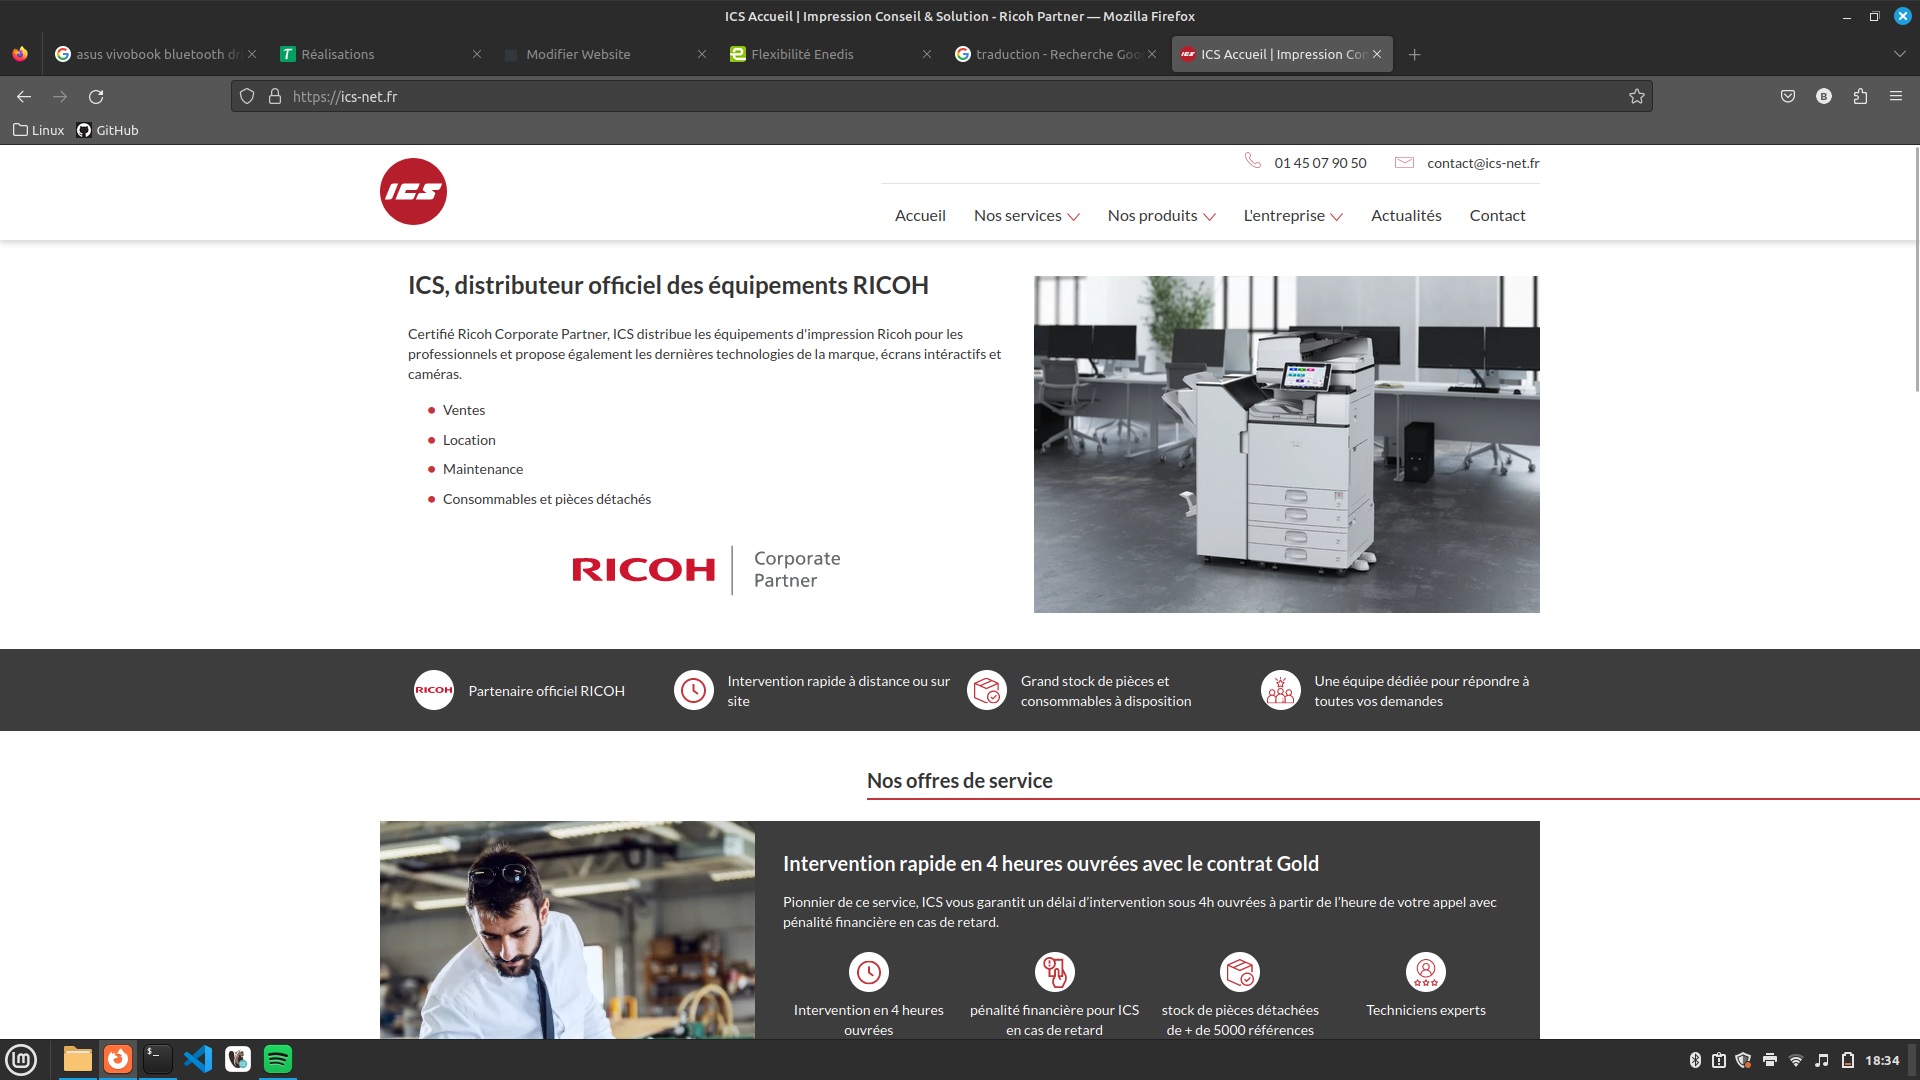Click the ICS logo in header

coord(413,191)
